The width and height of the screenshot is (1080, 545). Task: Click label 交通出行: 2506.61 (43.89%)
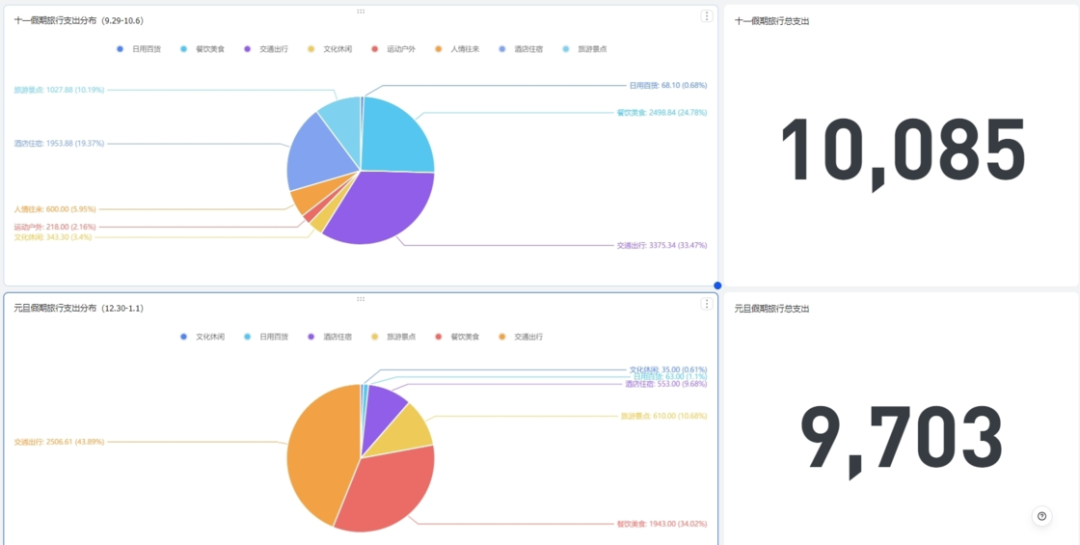59,442
